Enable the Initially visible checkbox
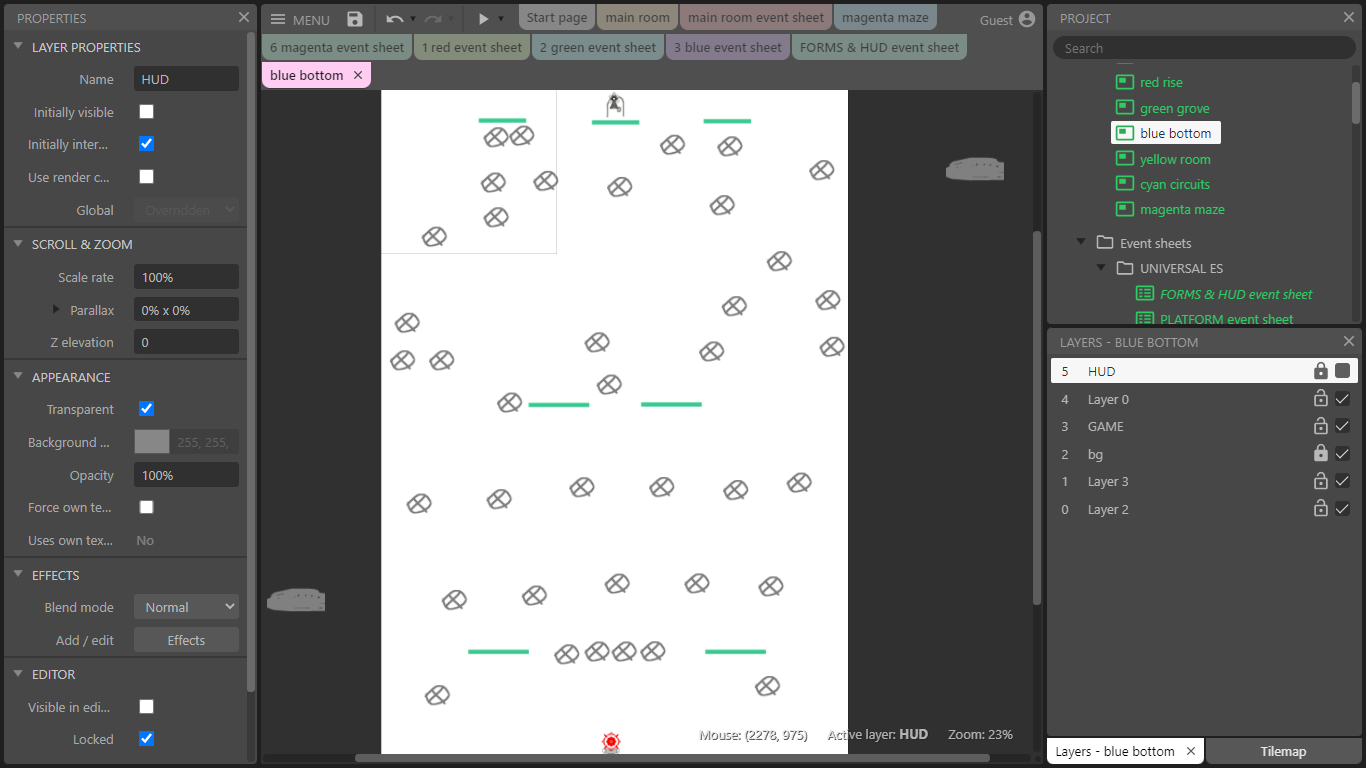The image size is (1366, 768). tap(146, 112)
